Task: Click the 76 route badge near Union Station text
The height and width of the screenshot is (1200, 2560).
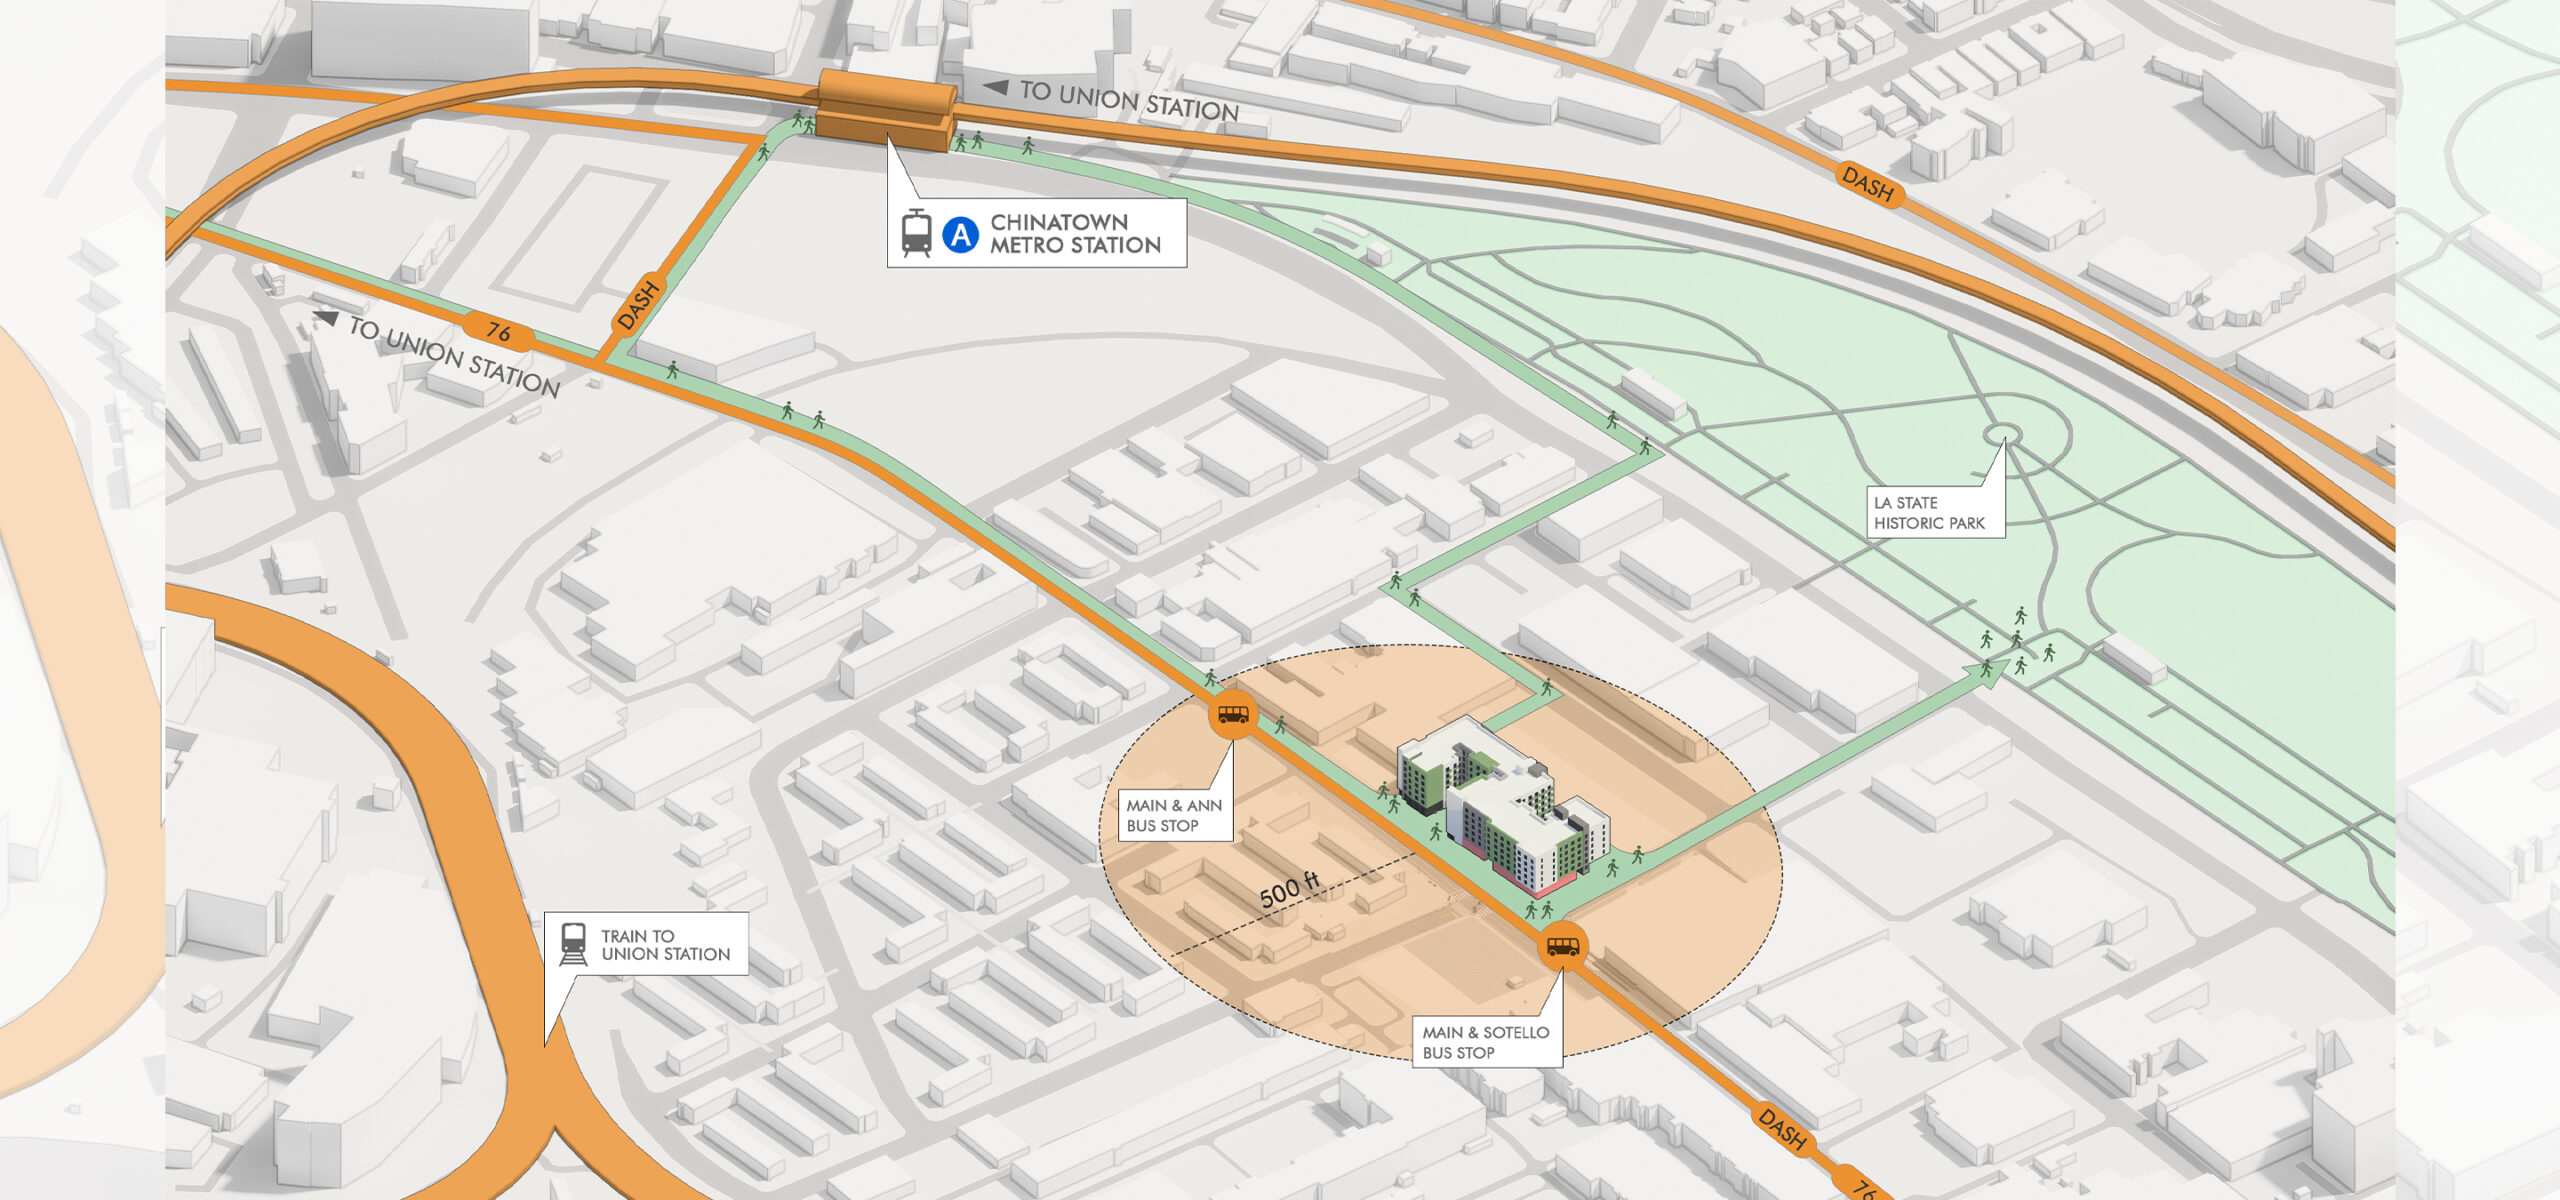Action: 498,331
